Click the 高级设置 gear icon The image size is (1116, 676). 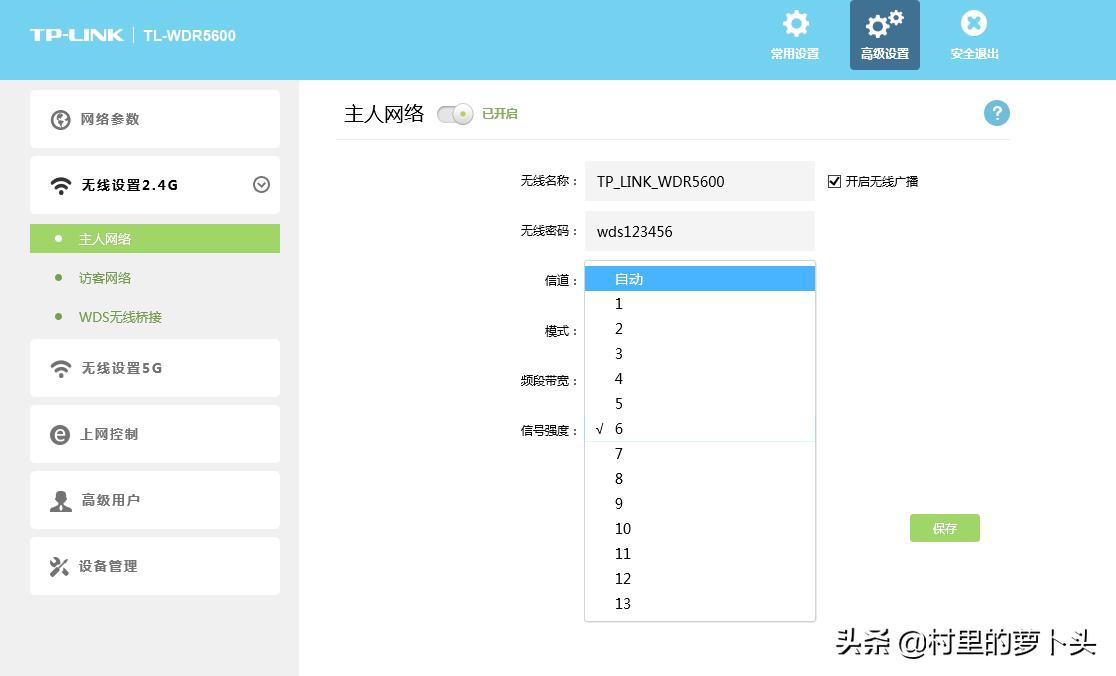point(884,27)
